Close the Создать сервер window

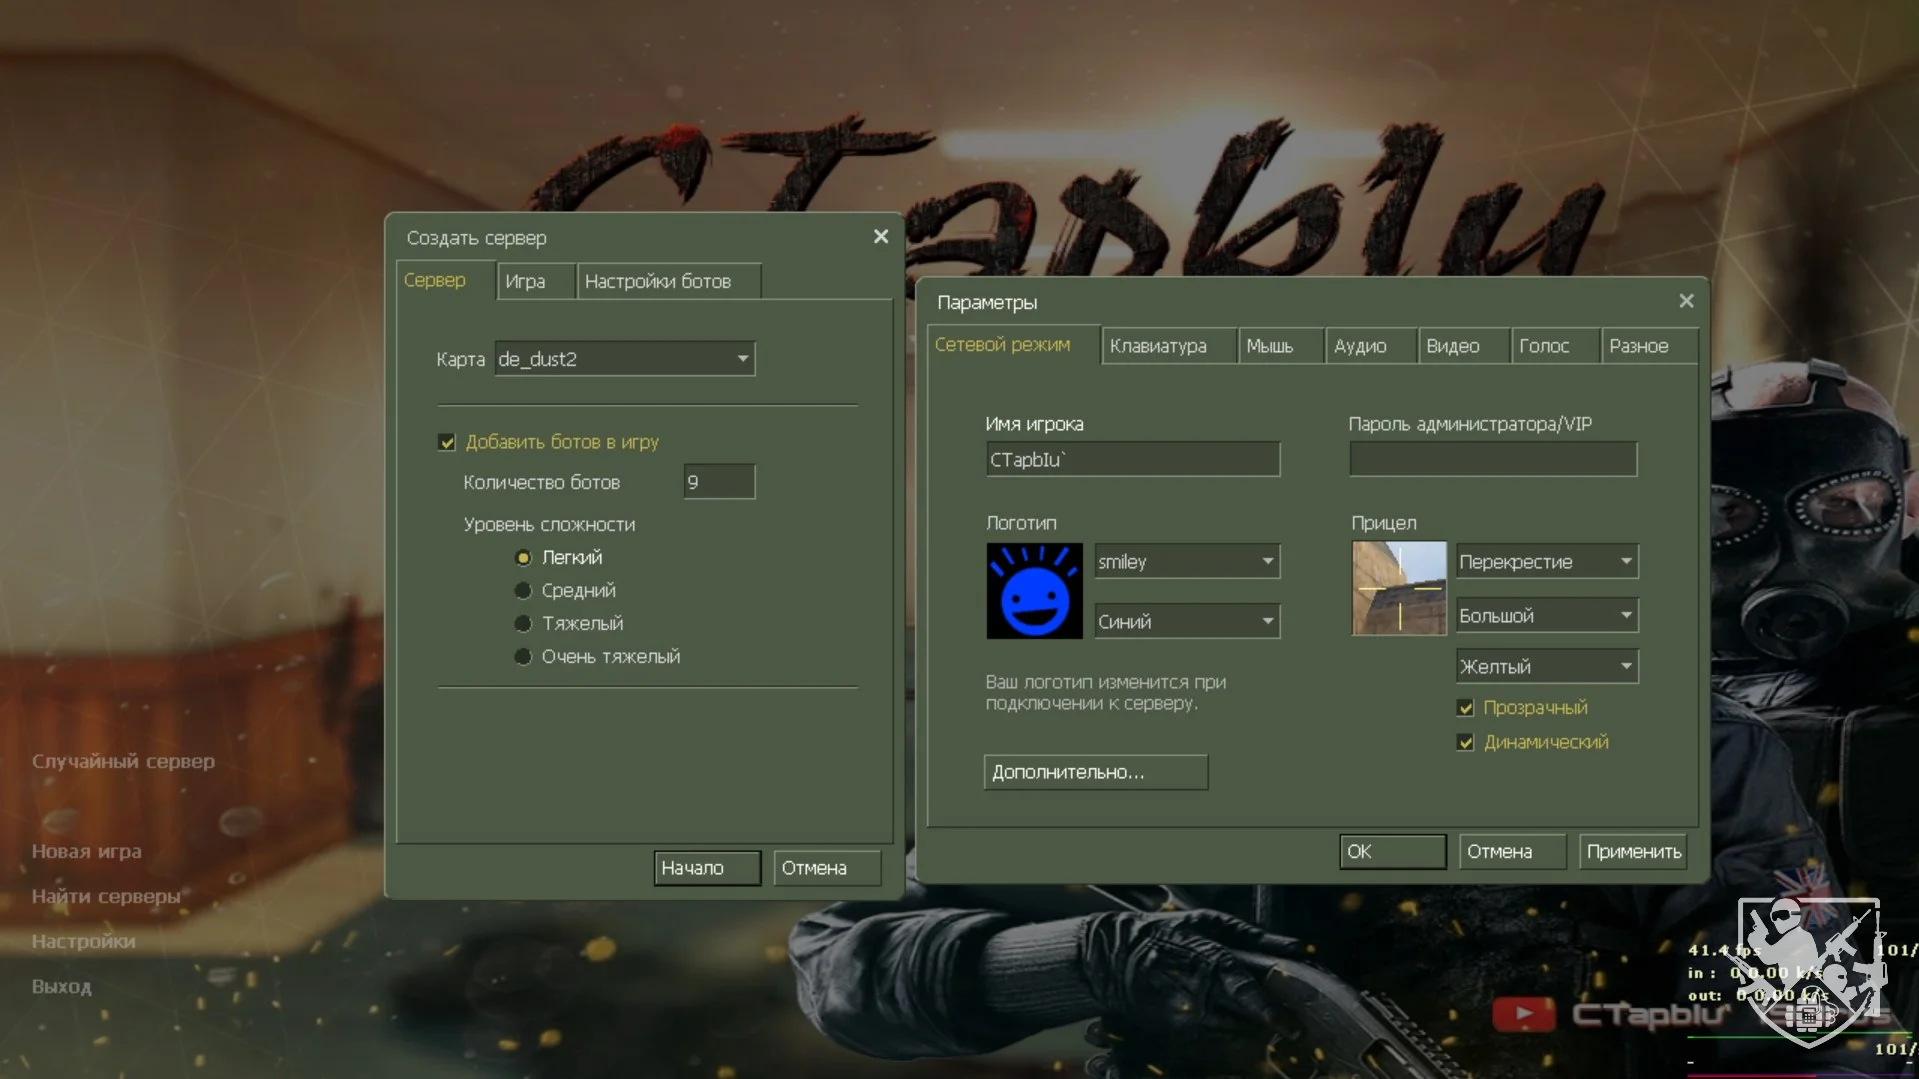click(880, 237)
